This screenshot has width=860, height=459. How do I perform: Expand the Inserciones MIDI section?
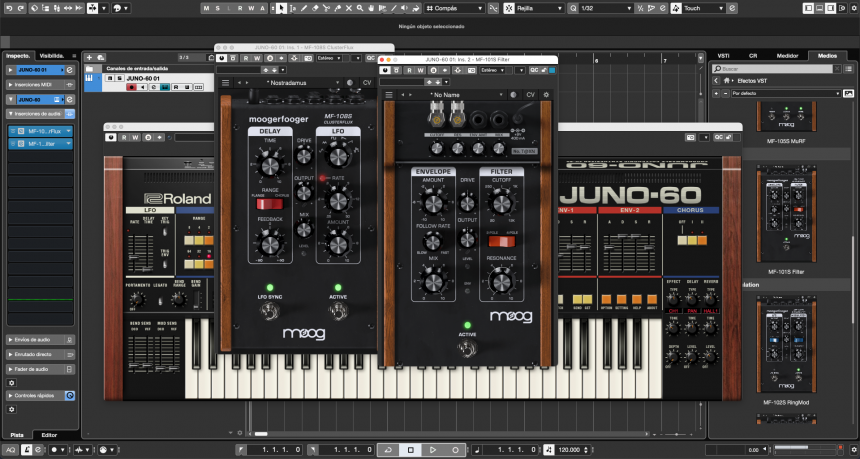point(41,84)
